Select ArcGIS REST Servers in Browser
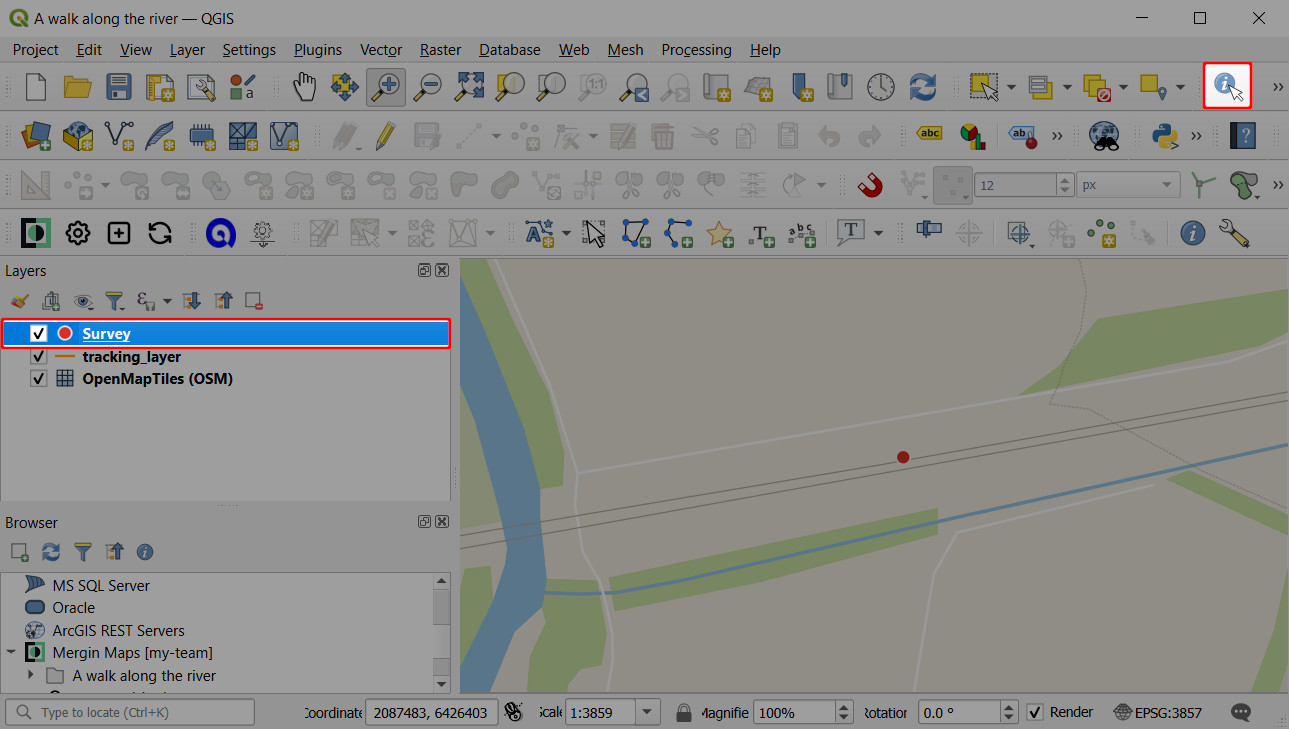1289x729 pixels. point(118,630)
